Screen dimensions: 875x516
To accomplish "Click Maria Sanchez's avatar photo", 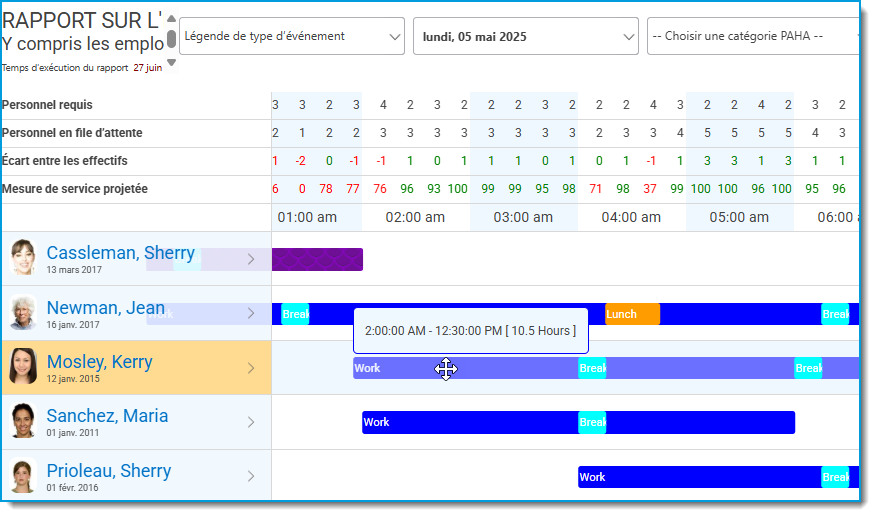I will [x=23, y=421].
